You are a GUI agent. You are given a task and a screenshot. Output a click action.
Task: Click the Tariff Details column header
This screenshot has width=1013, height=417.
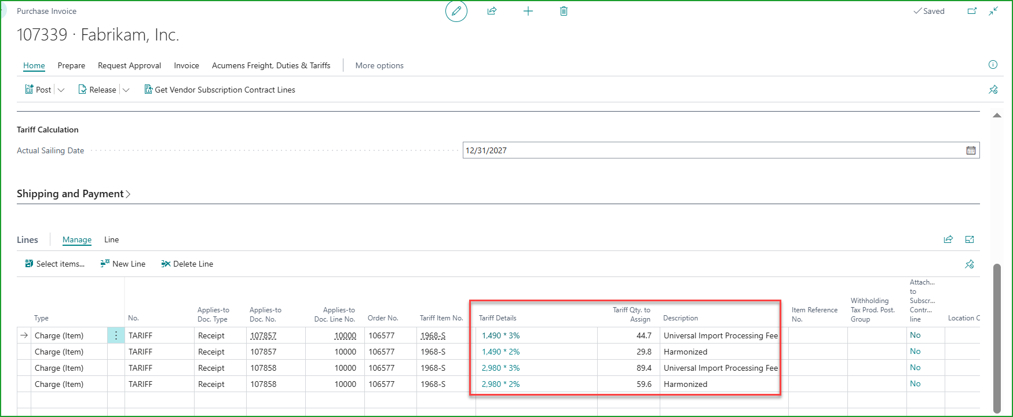pos(497,318)
